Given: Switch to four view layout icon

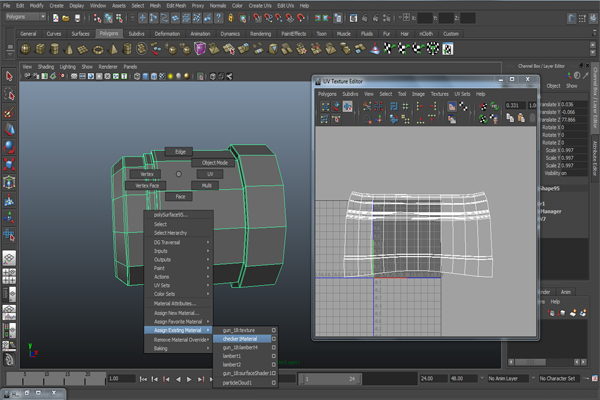Looking at the screenshot, I should 9,276.
